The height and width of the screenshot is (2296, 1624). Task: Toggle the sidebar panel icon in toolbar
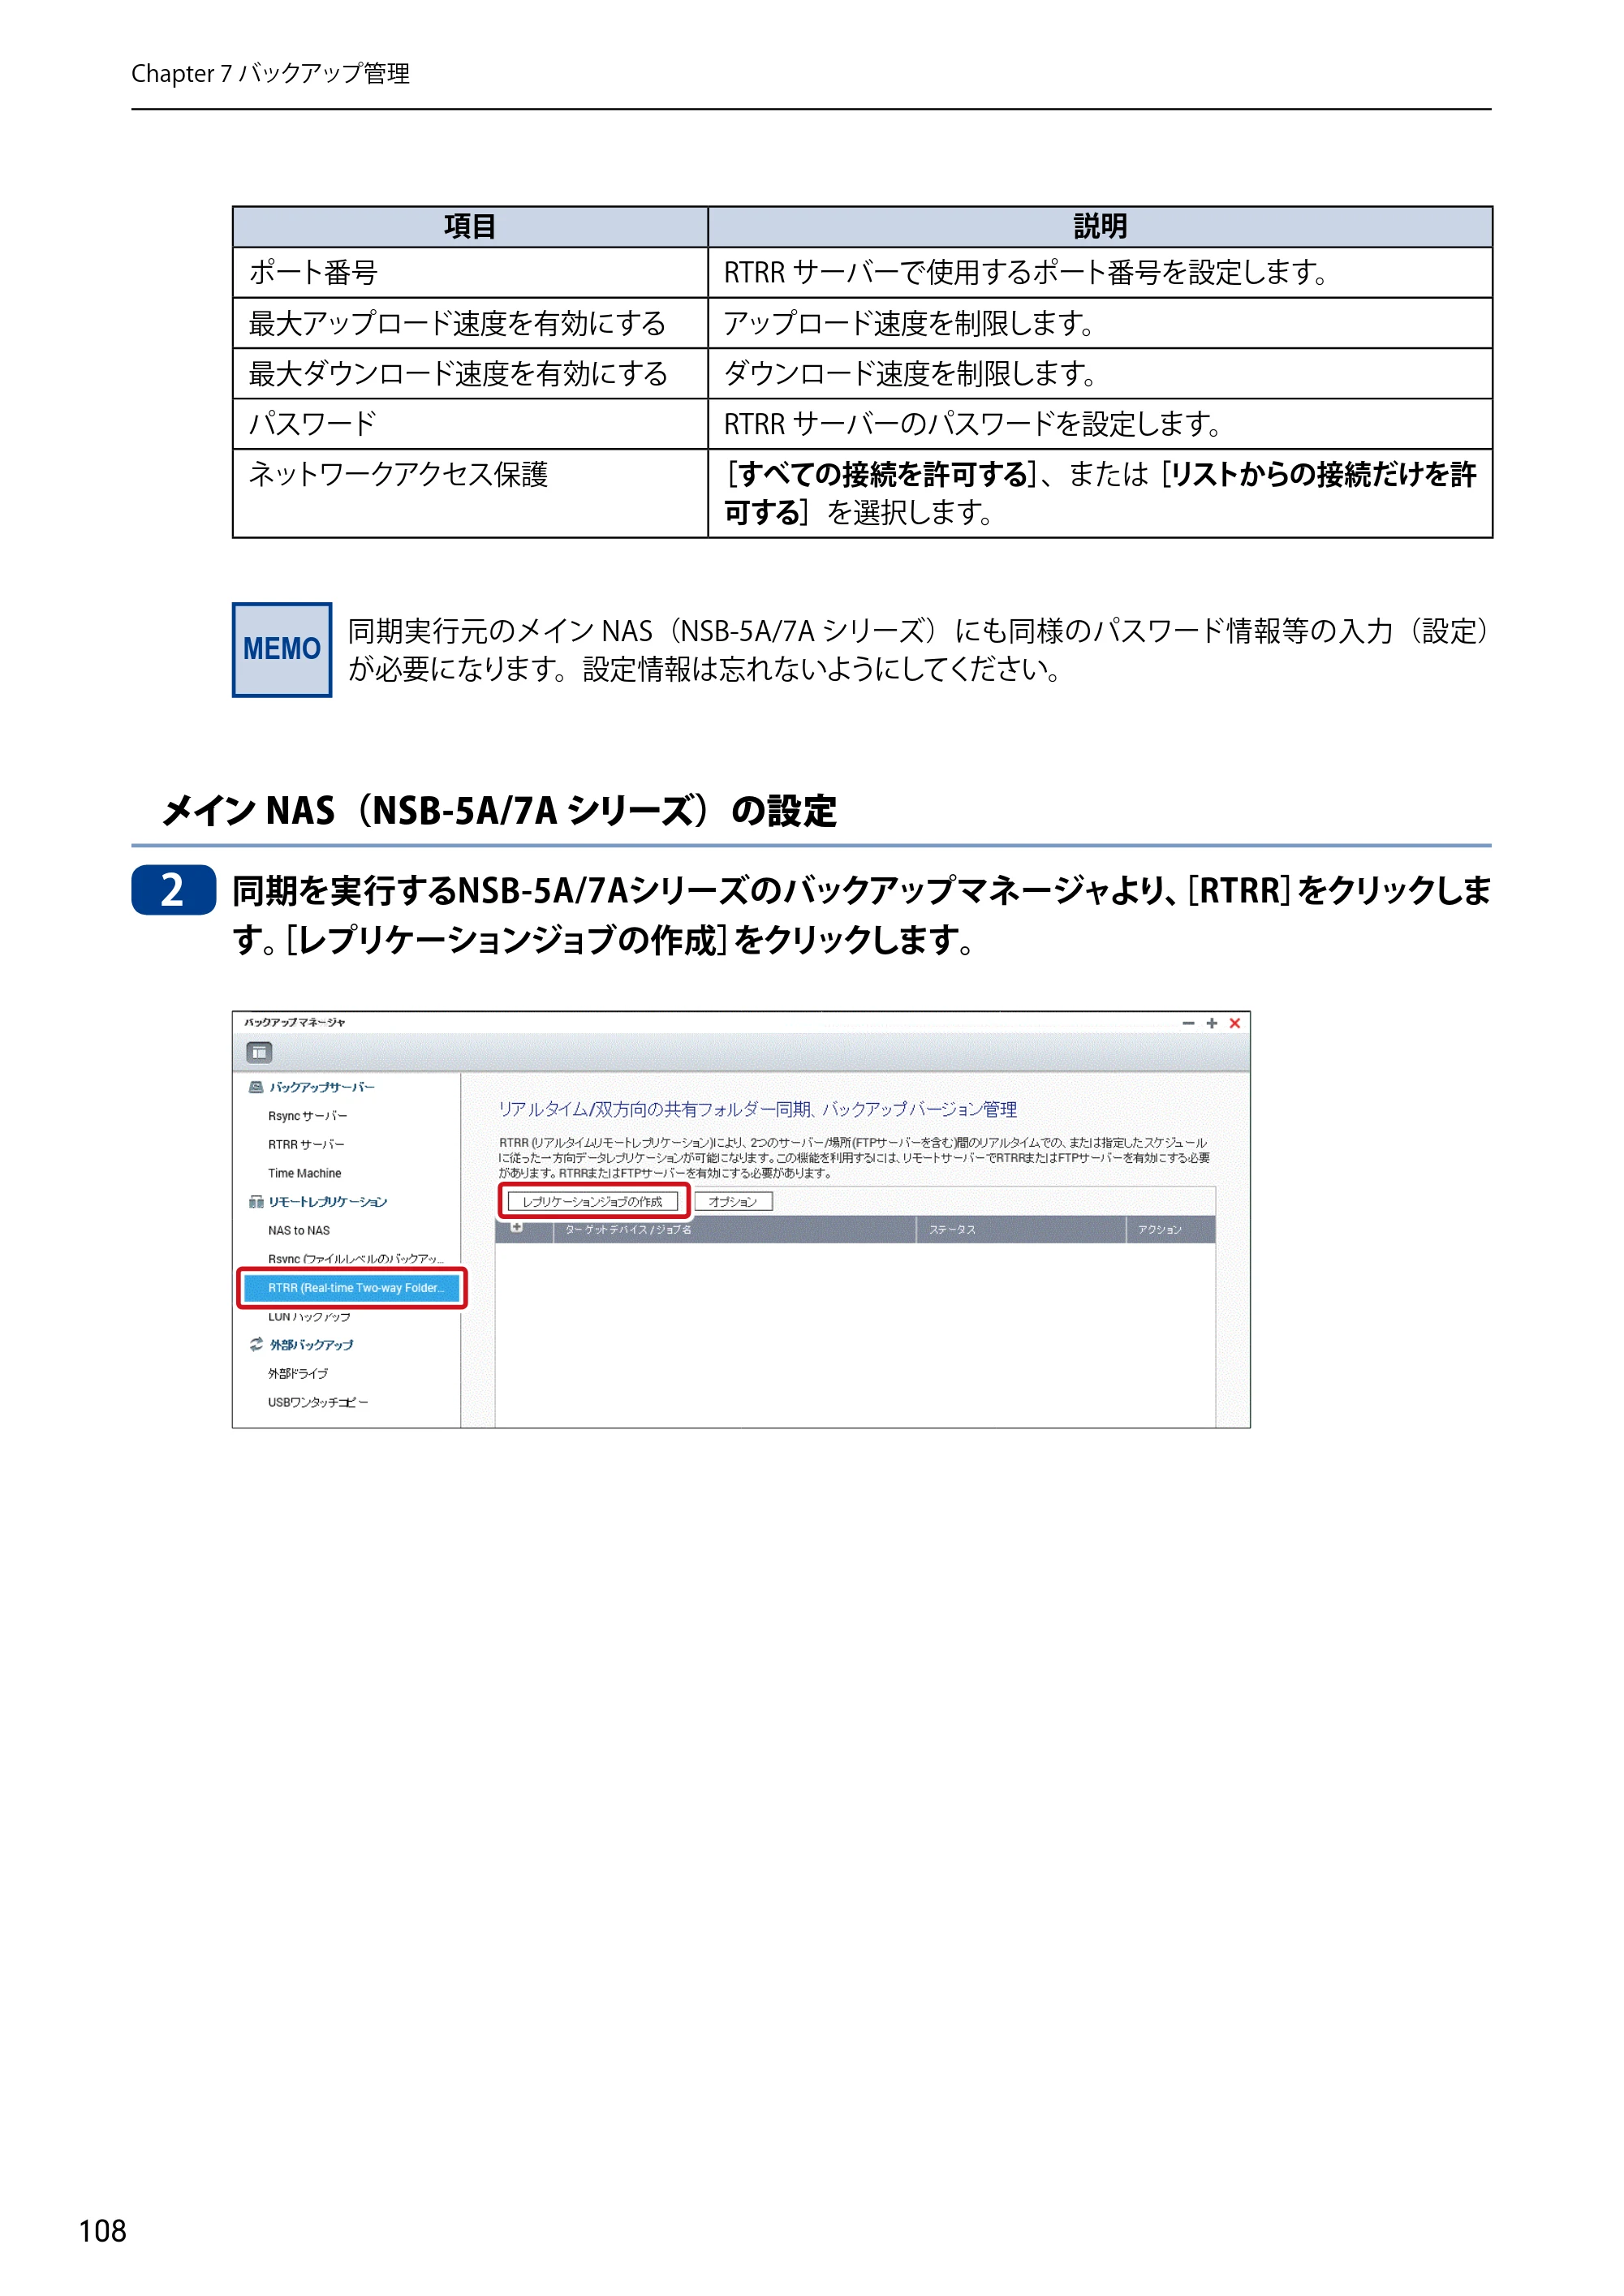259,1052
